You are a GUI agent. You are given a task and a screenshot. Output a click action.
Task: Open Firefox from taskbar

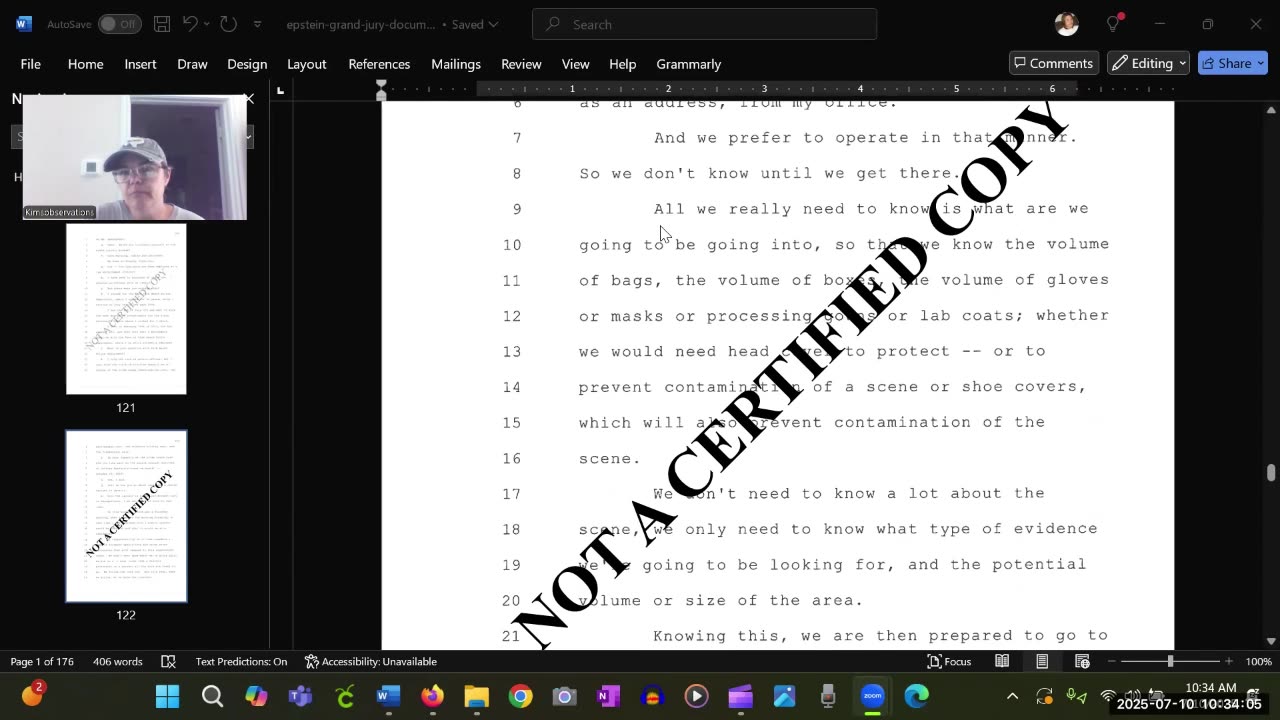(432, 696)
